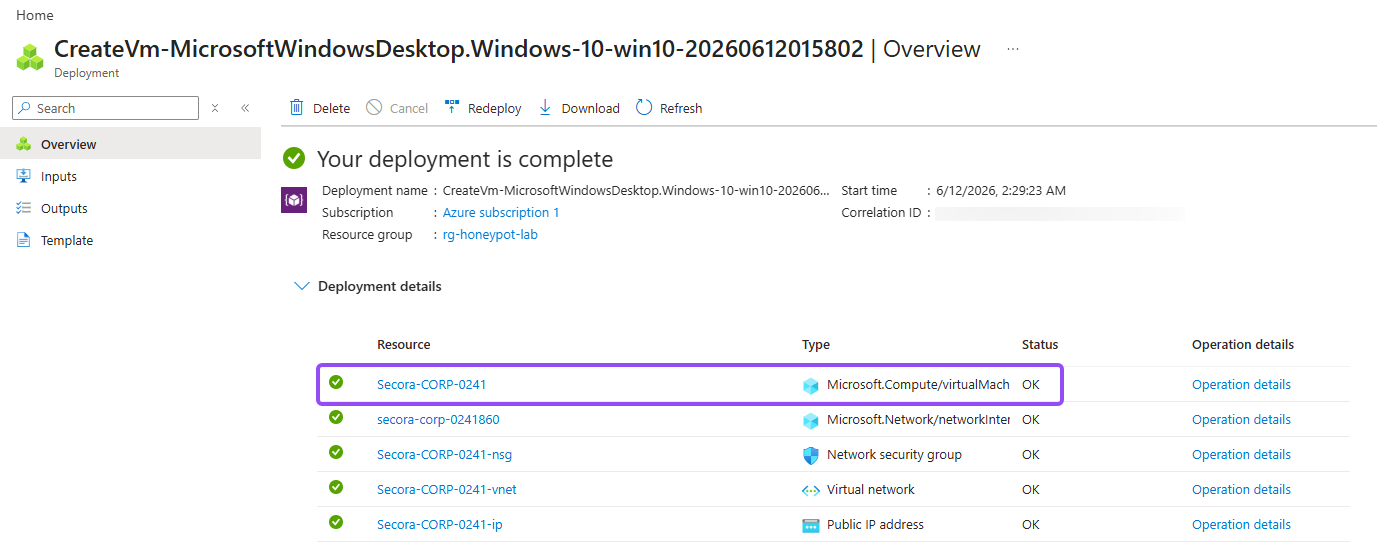Open the secora-corp-0241860 resource link
Screen dimensions: 1377x554
click(x=438, y=419)
